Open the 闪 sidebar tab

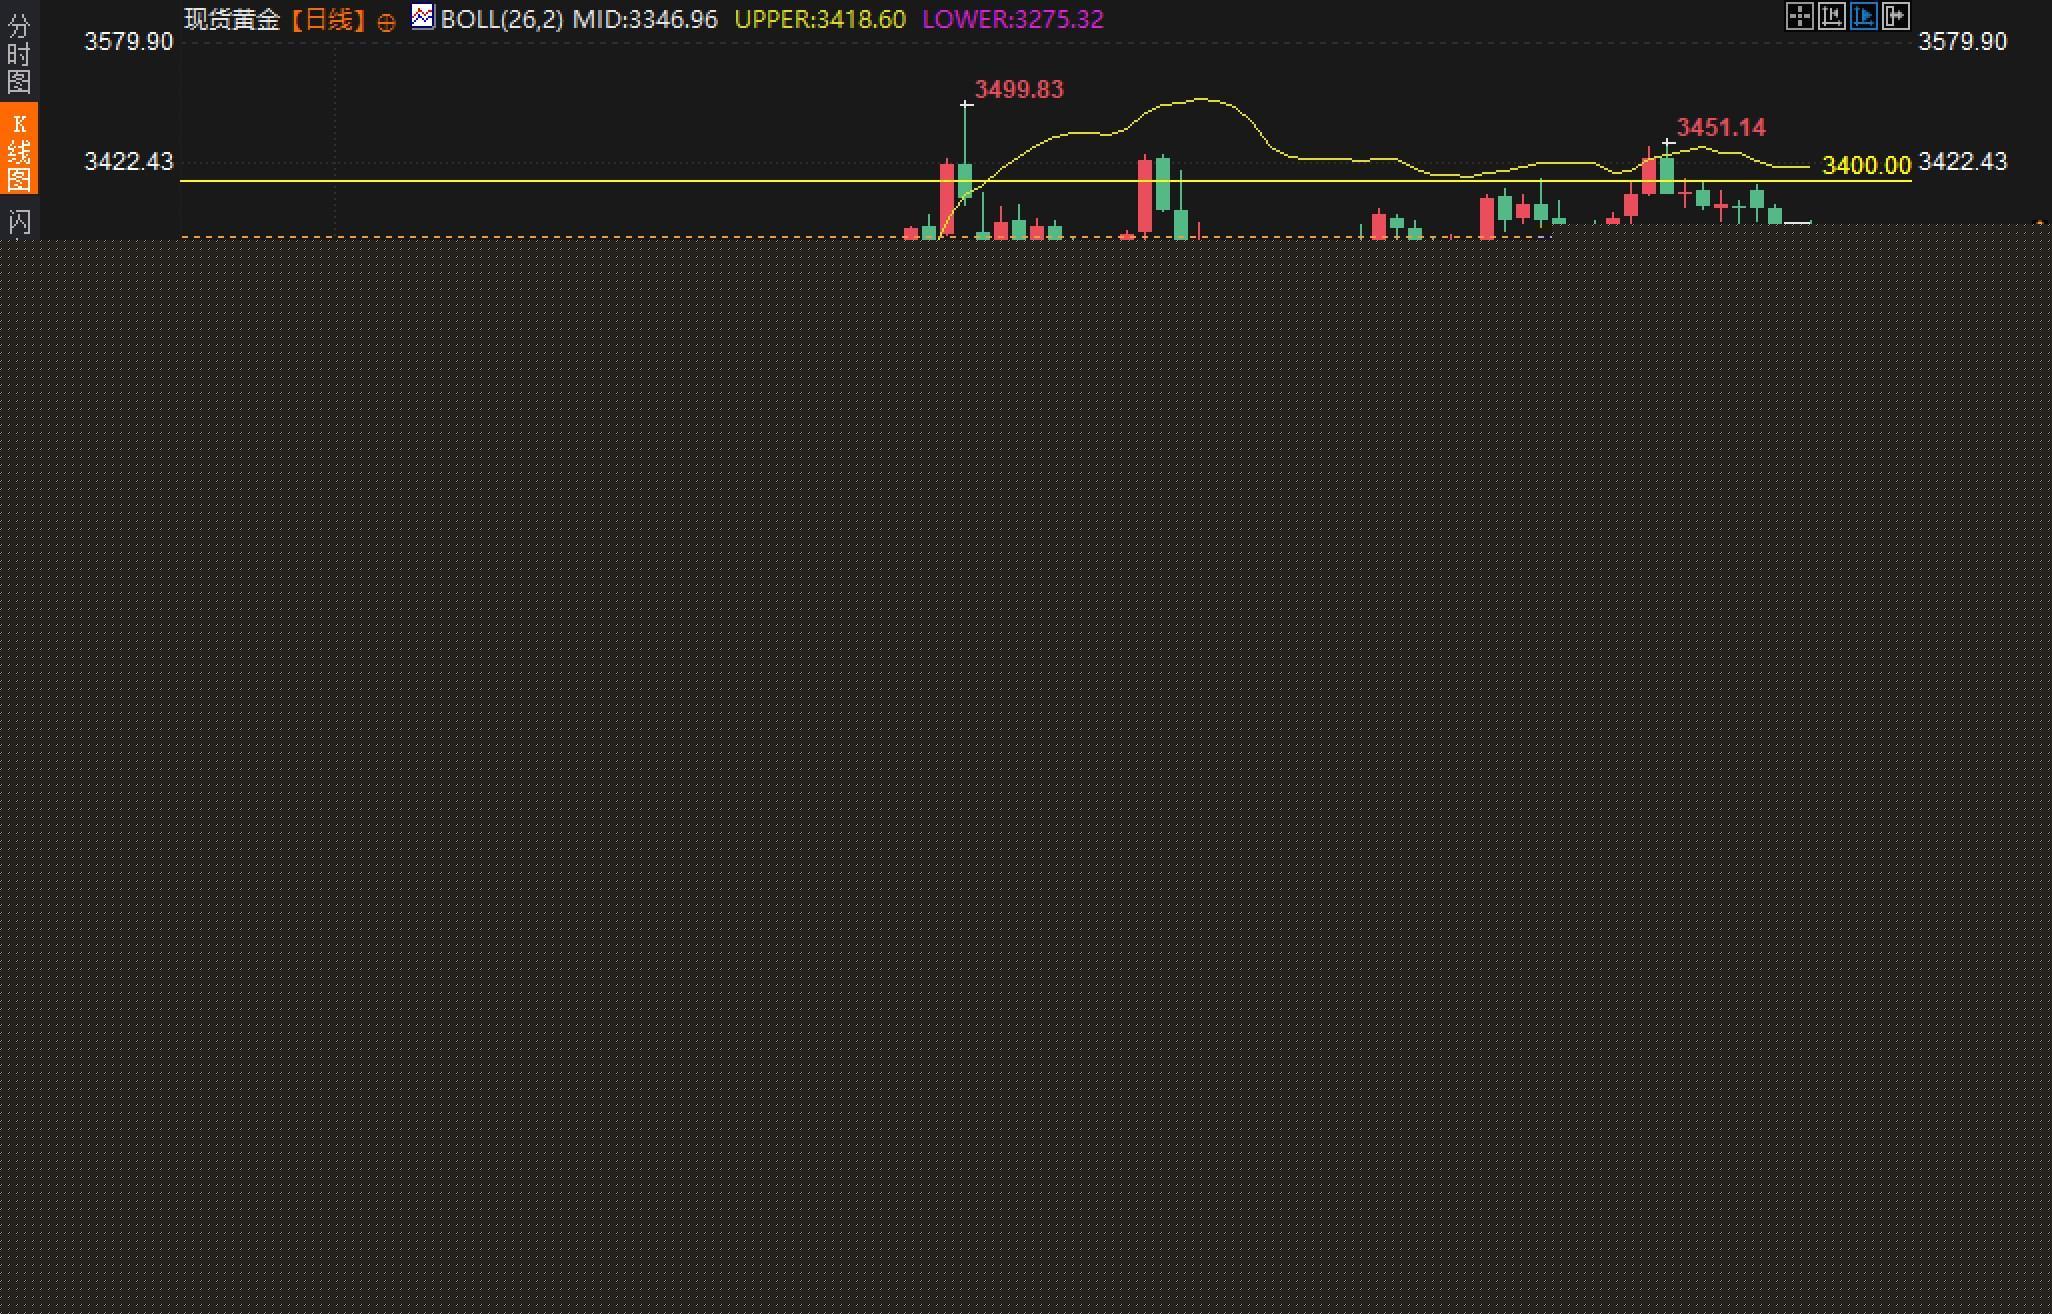[x=18, y=222]
